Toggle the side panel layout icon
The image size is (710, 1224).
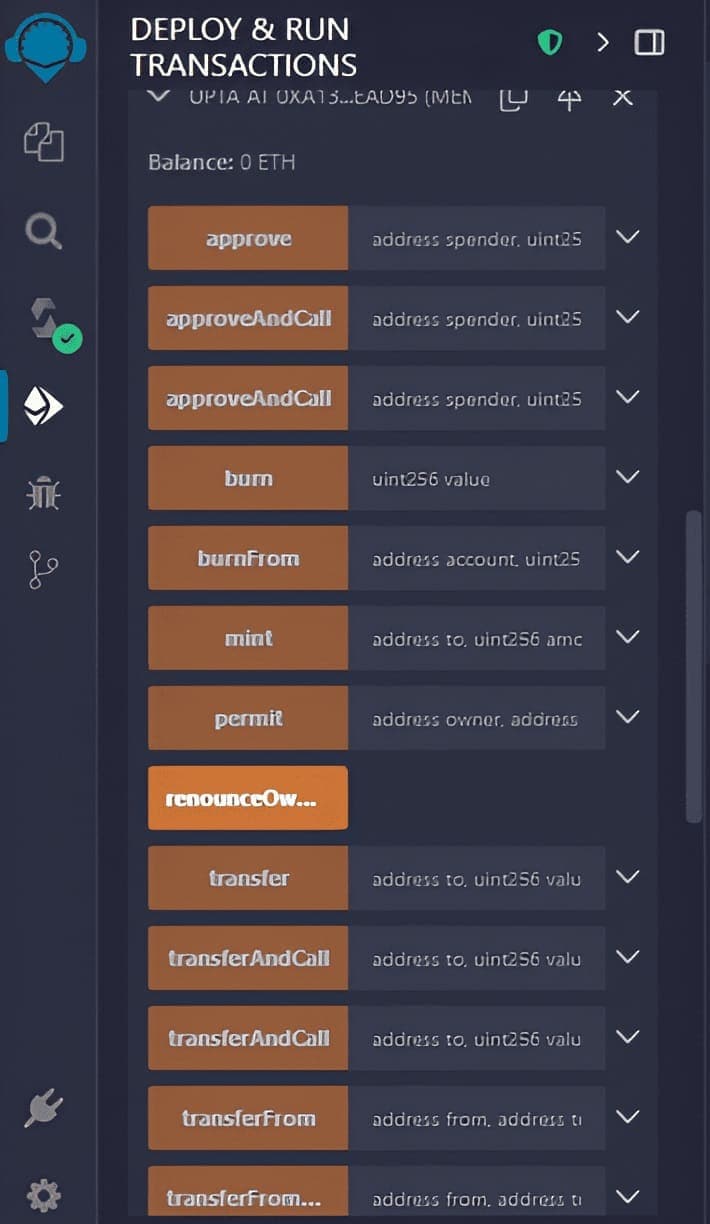(650, 42)
